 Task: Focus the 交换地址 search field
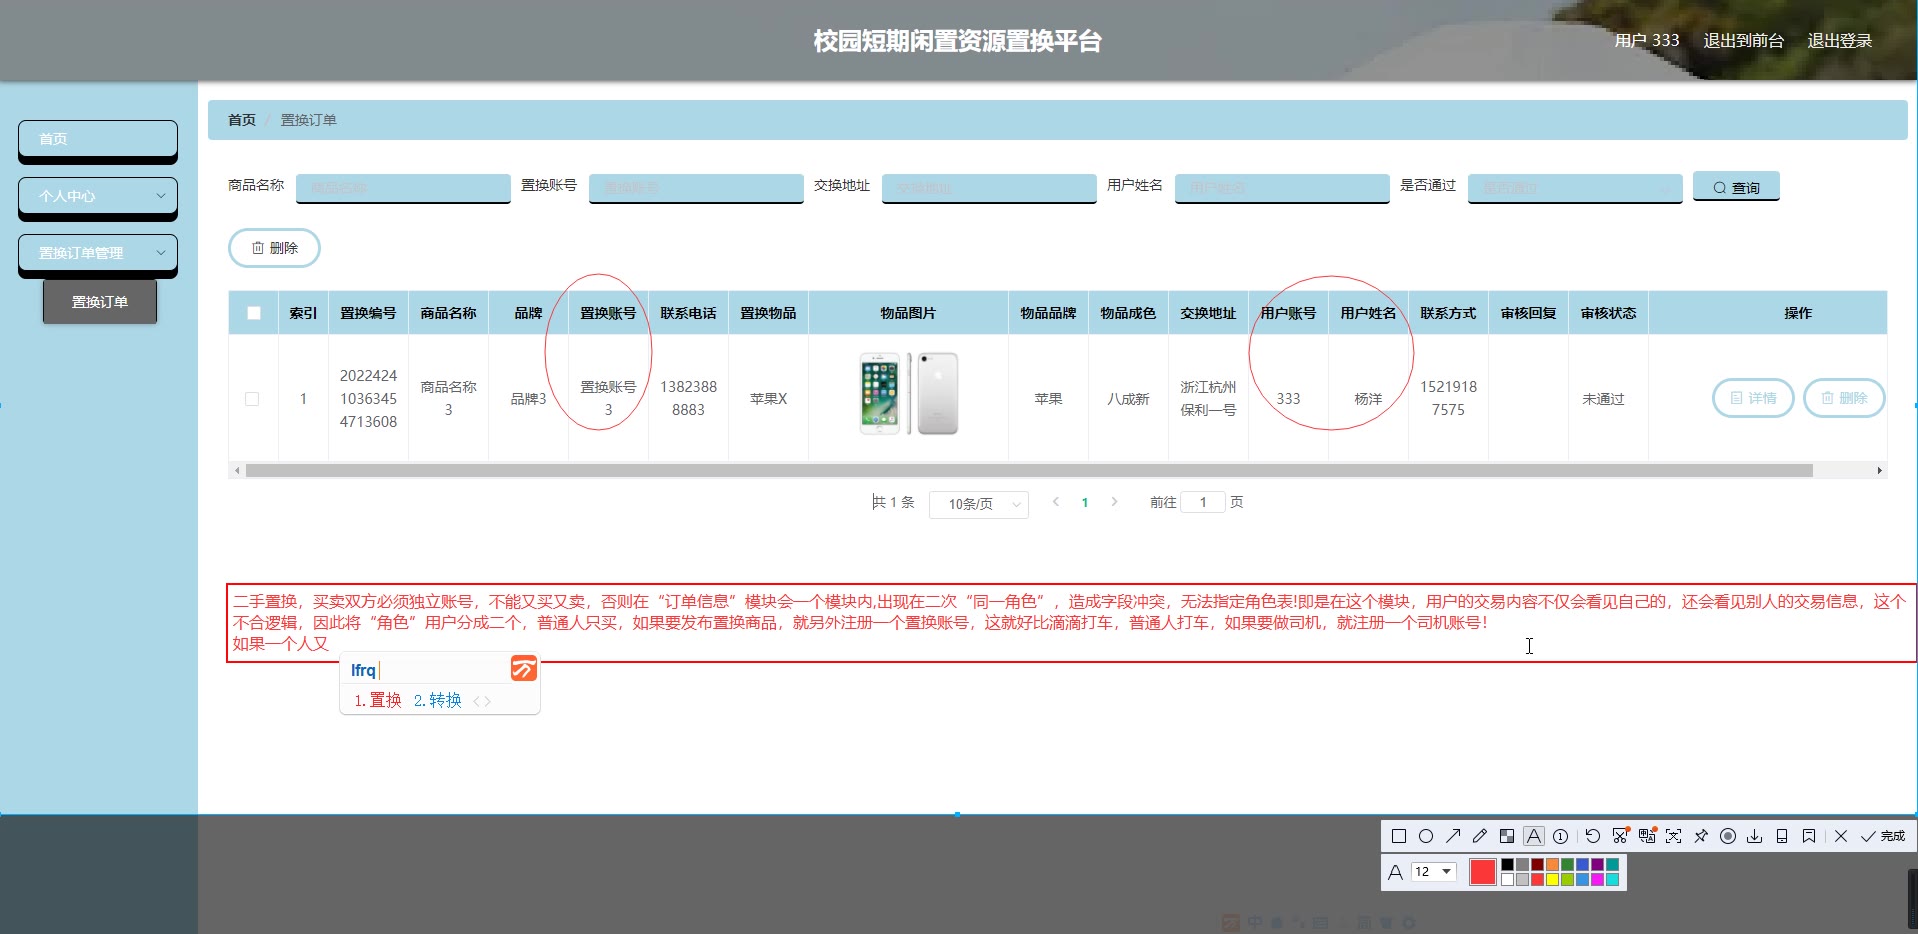coord(989,188)
